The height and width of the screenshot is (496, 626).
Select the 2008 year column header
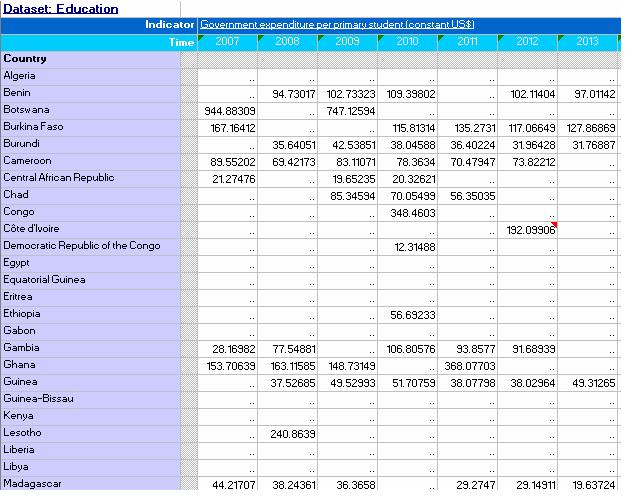click(287, 42)
